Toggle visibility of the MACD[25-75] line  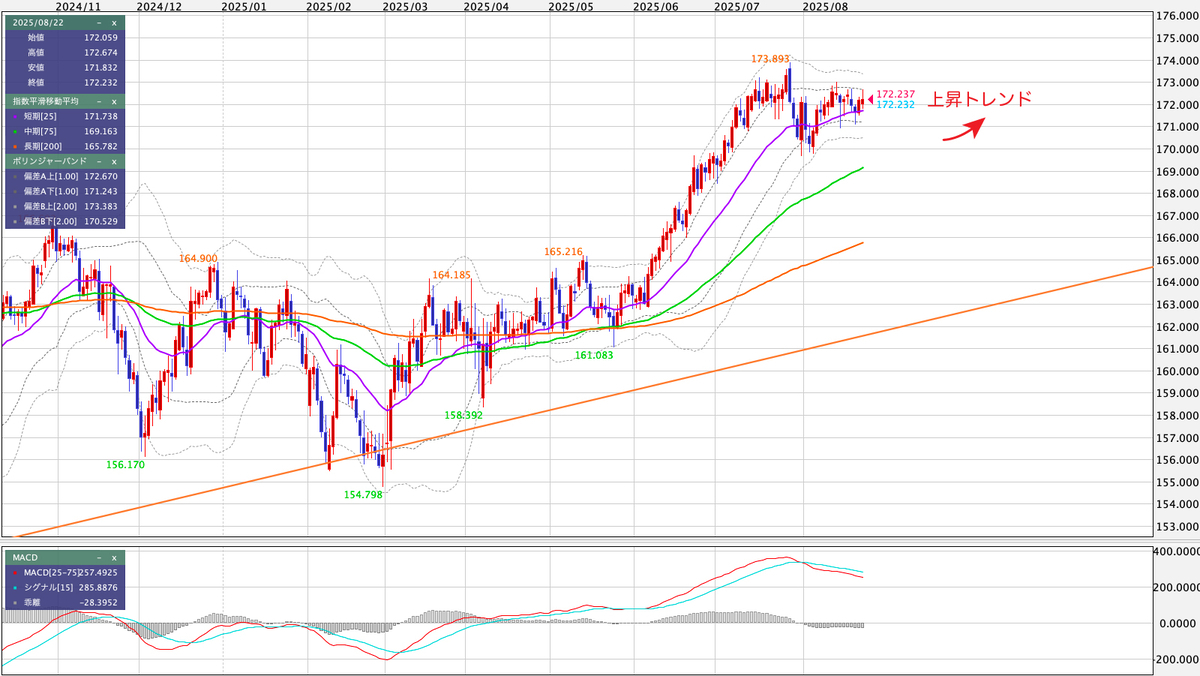click(x=15, y=573)
